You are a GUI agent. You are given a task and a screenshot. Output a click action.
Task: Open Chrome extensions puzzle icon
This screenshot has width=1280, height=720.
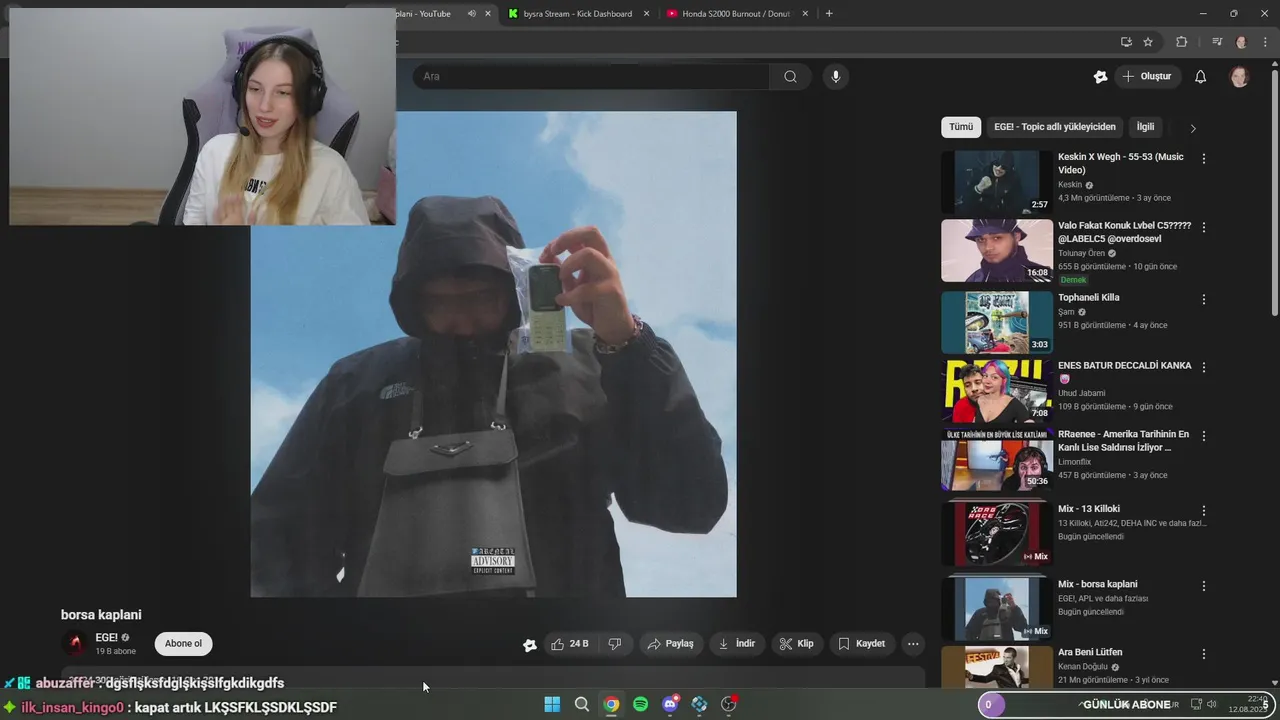tap(1181, 42)
